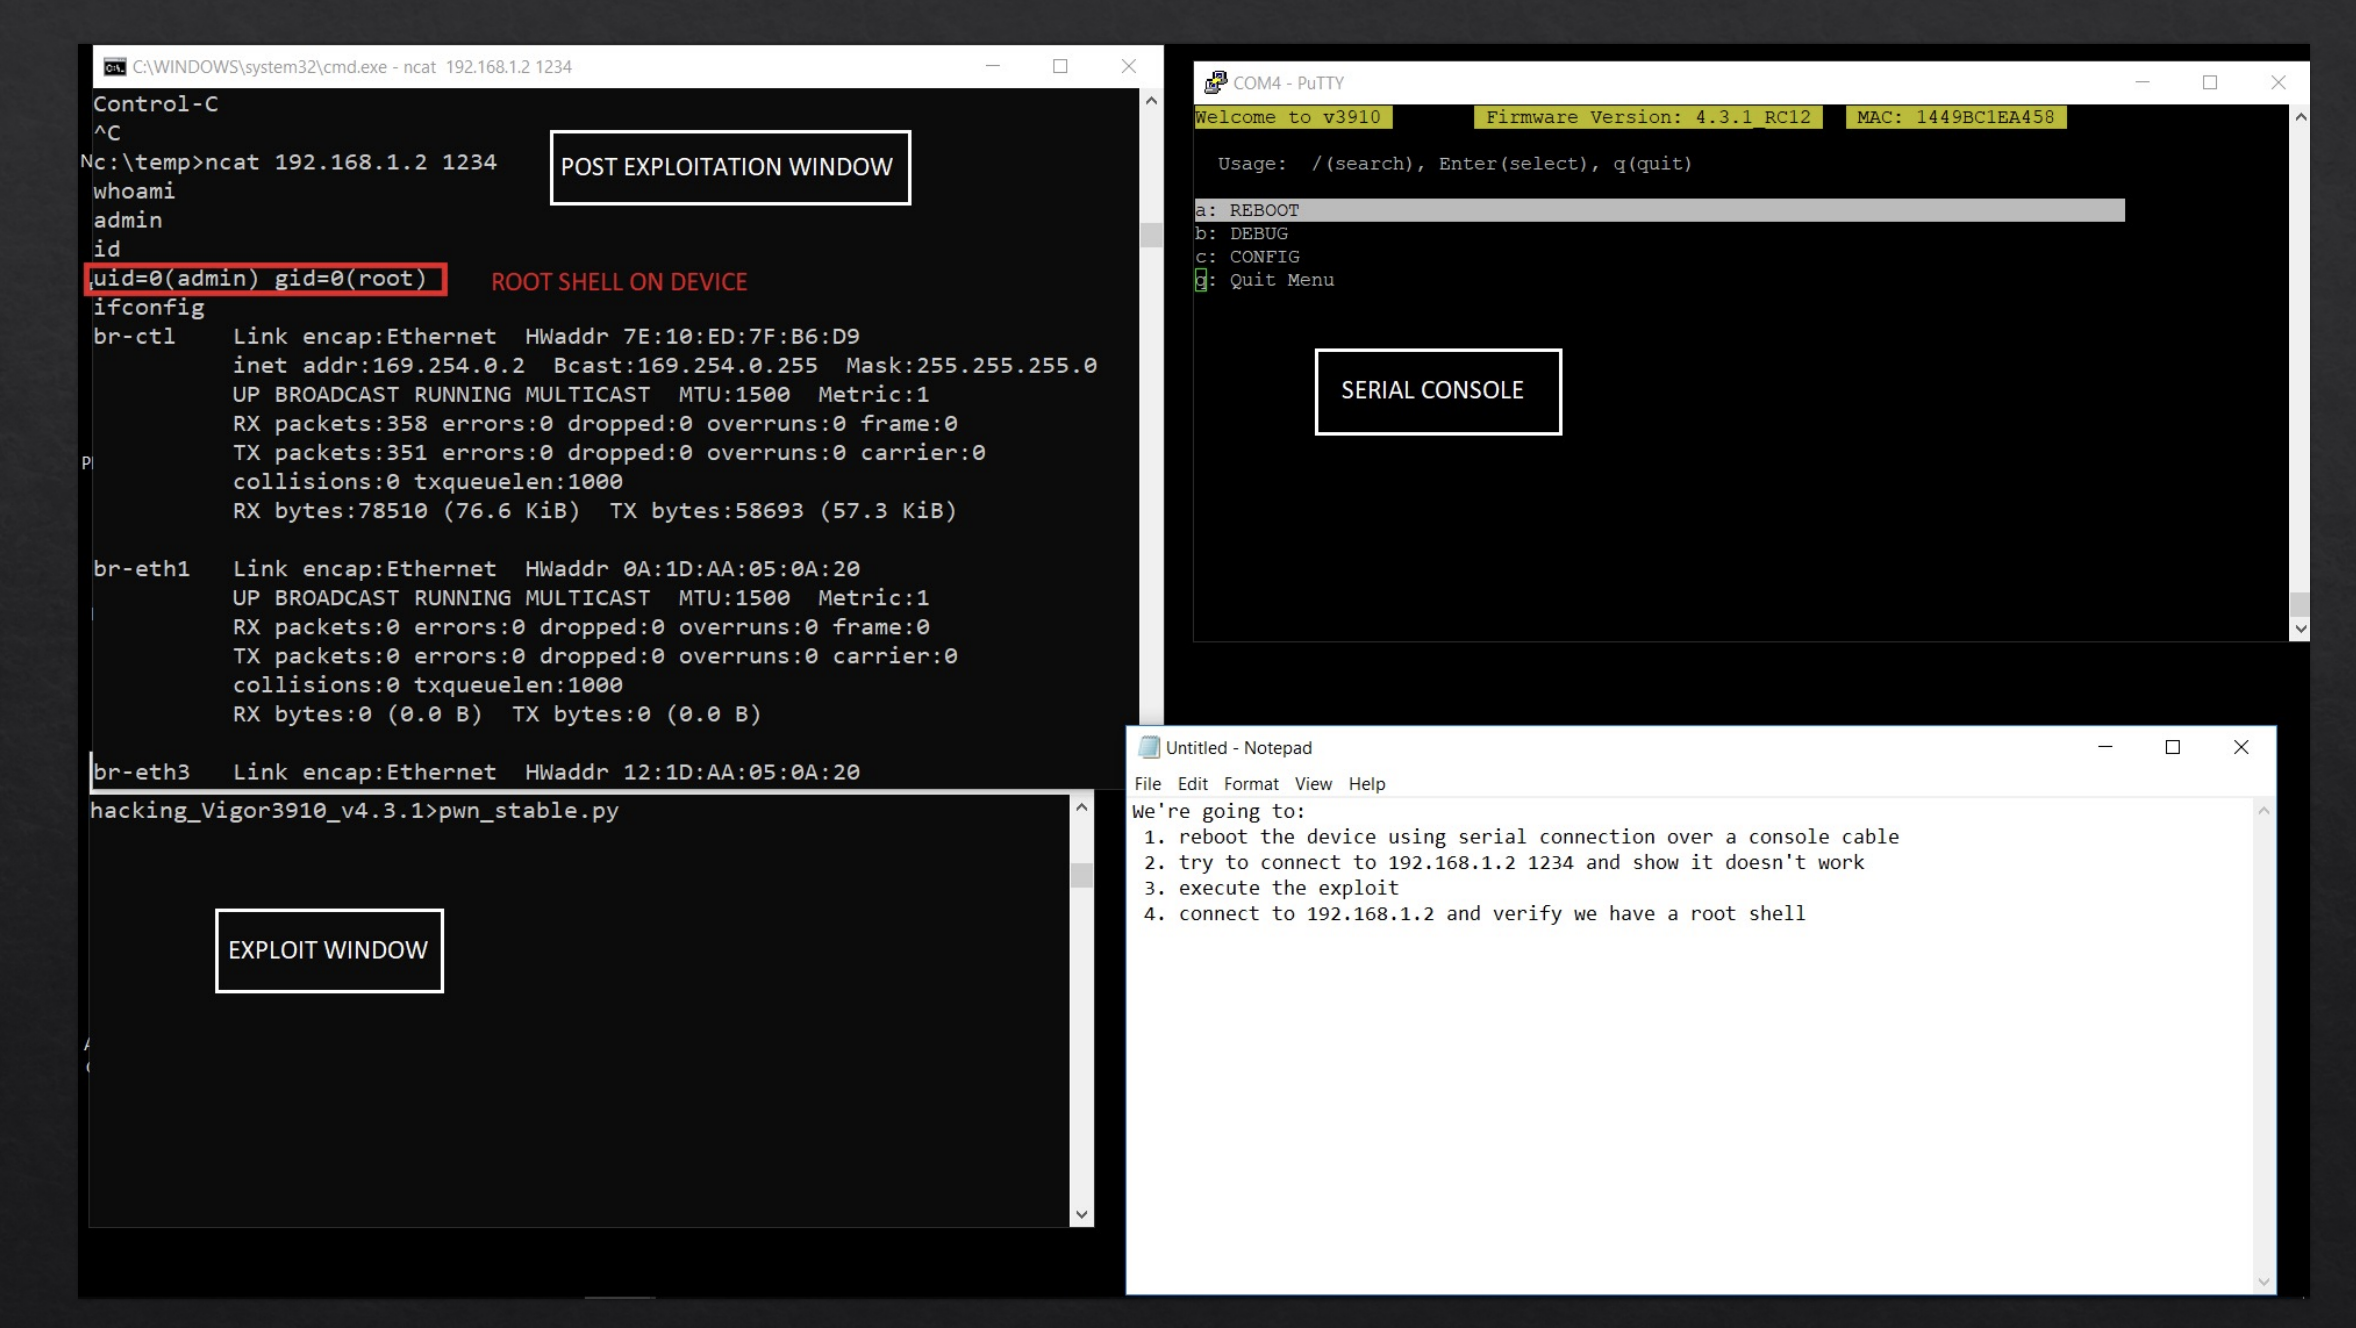Click 'Welcome to v3910' in PuTTY header
The height and width of the screenshot is (1328, 2356).
pos(1292,117)
